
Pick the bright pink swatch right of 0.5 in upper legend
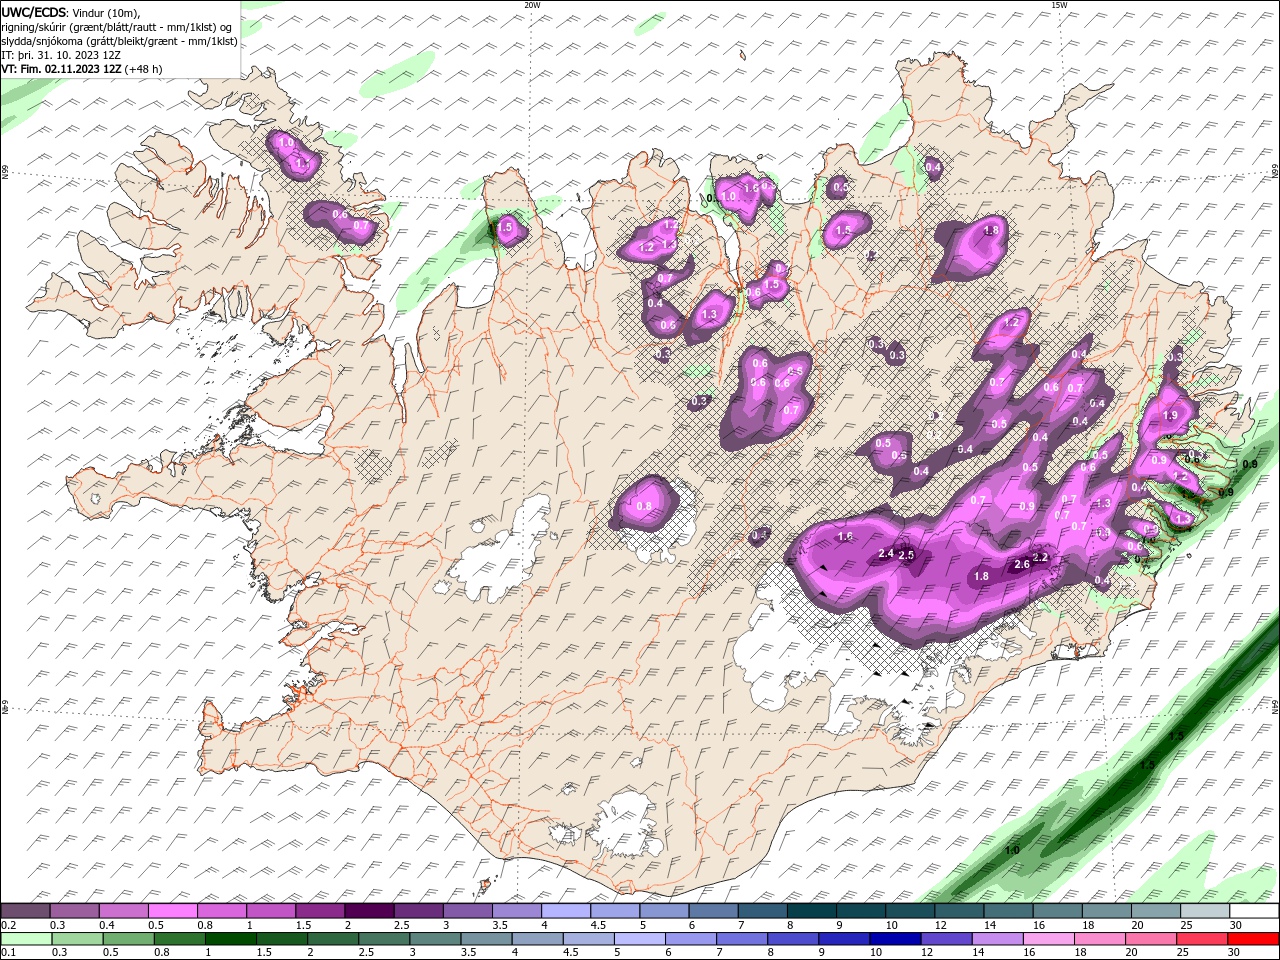tap(172, 911)
